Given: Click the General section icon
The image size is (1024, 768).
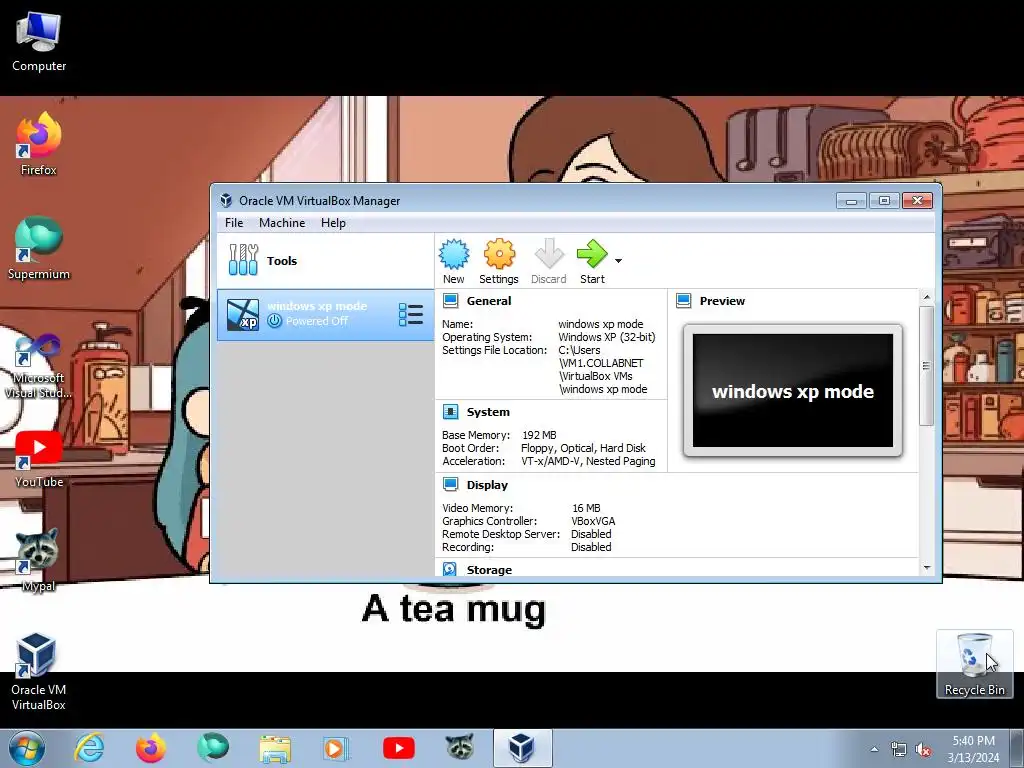Looking at the screenshot, I should point(451,300).
